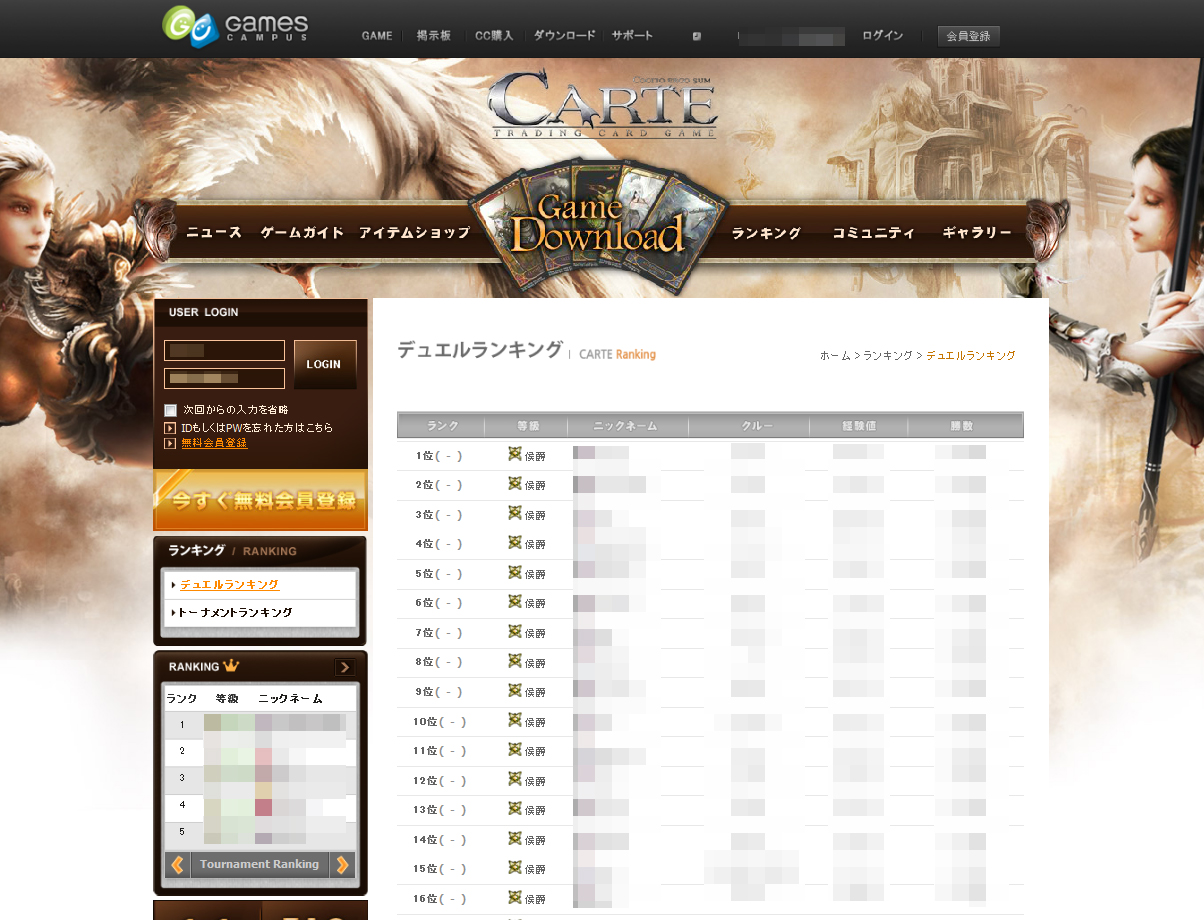Click ランキング in the breadcrumb

coord(888,356)
